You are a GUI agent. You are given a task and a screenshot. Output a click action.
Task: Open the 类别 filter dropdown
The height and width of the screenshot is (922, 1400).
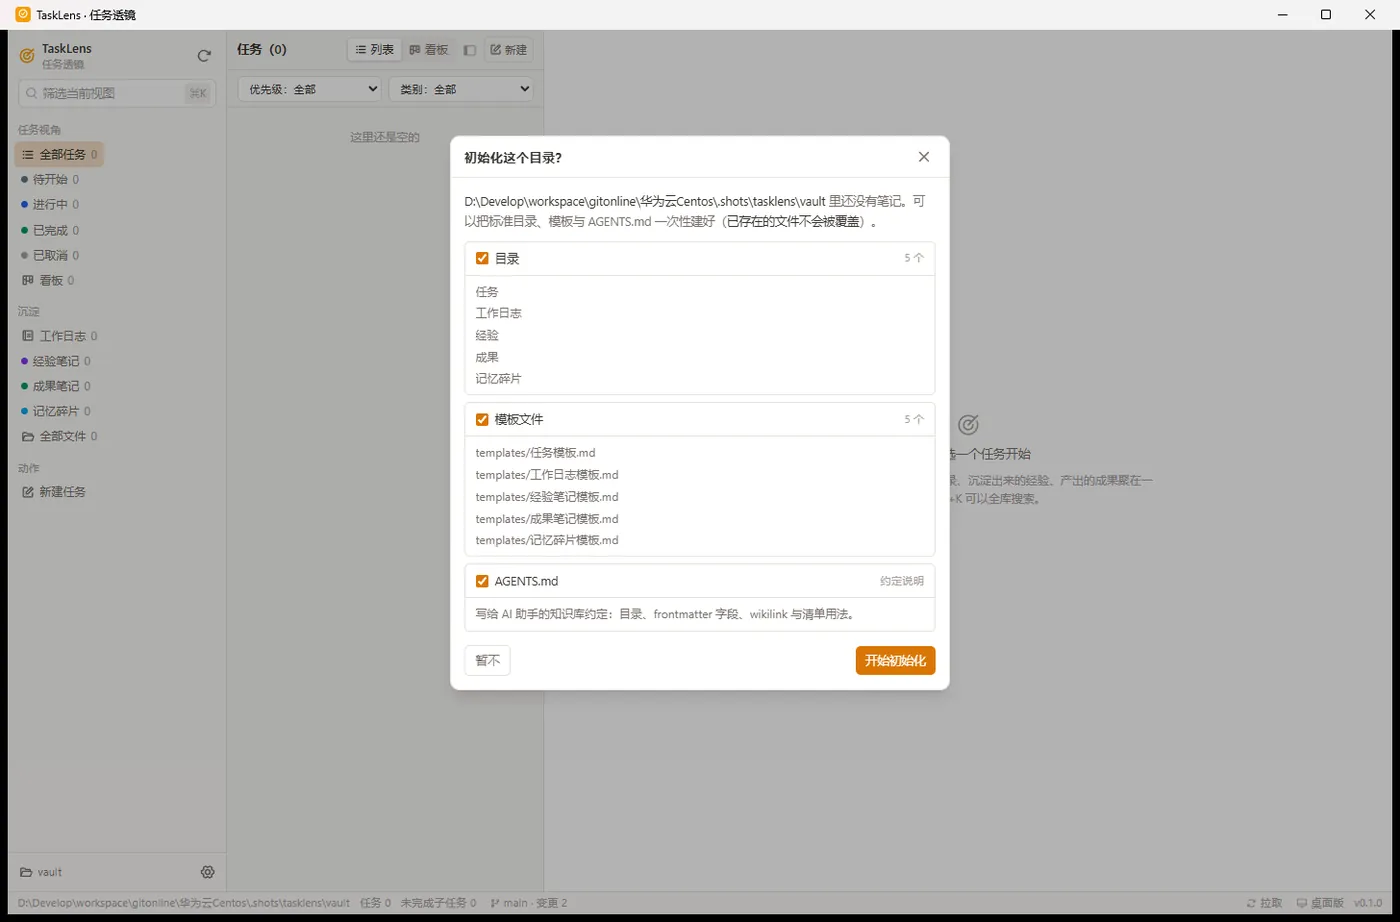click(x=461, y=89)
